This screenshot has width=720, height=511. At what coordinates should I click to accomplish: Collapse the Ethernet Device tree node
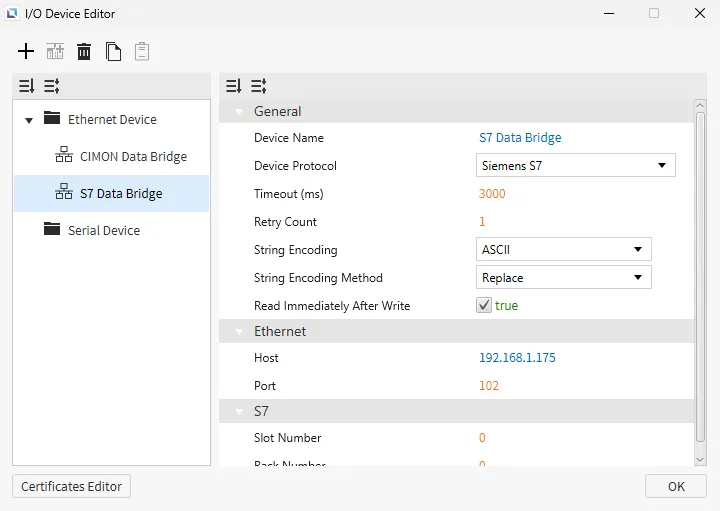pyautogui.click(x=29, y=120)
